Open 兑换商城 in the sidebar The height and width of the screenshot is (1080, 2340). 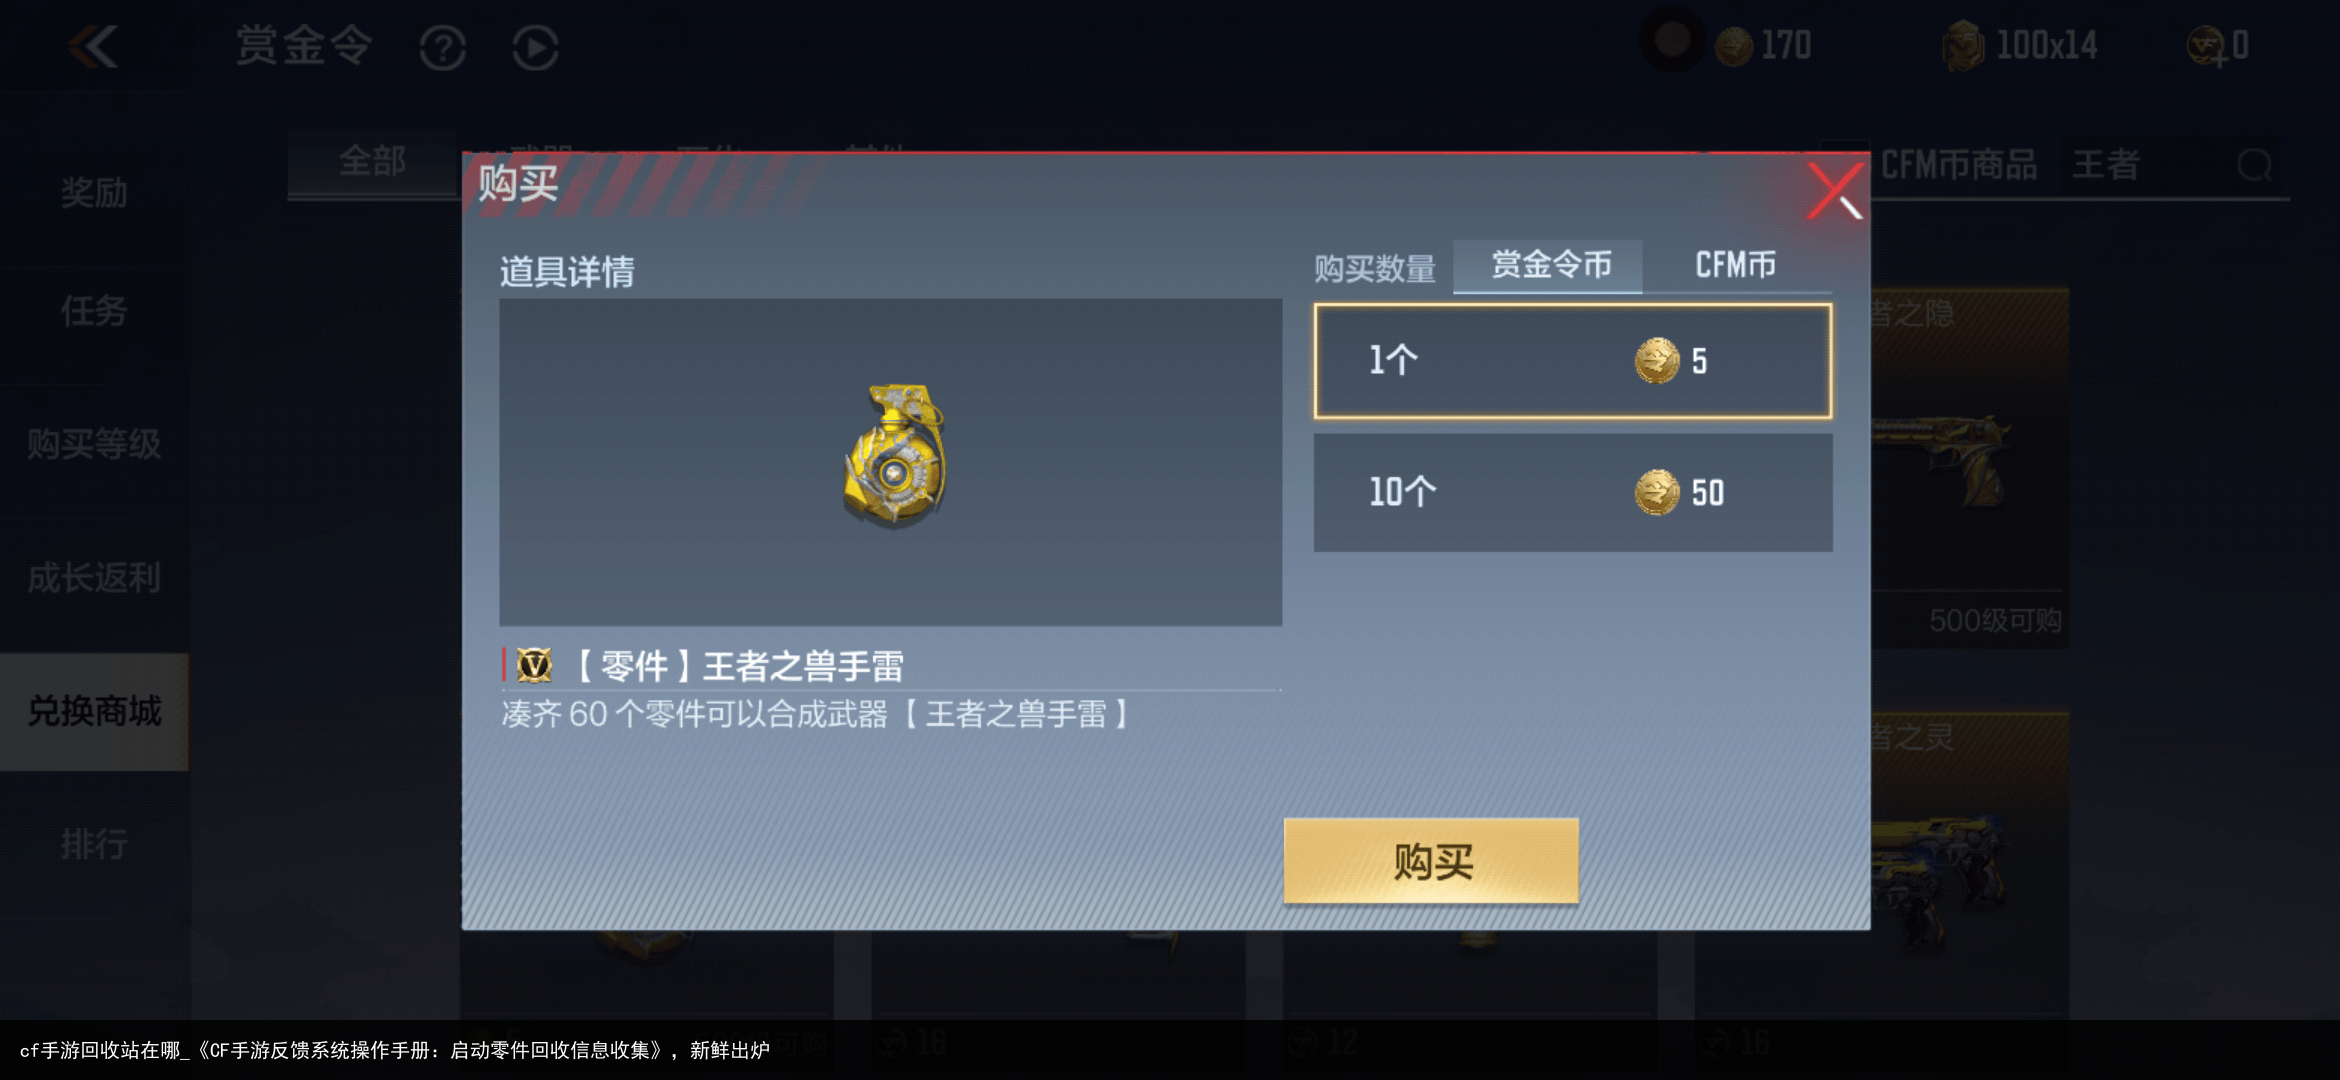[x=94, y=711]
